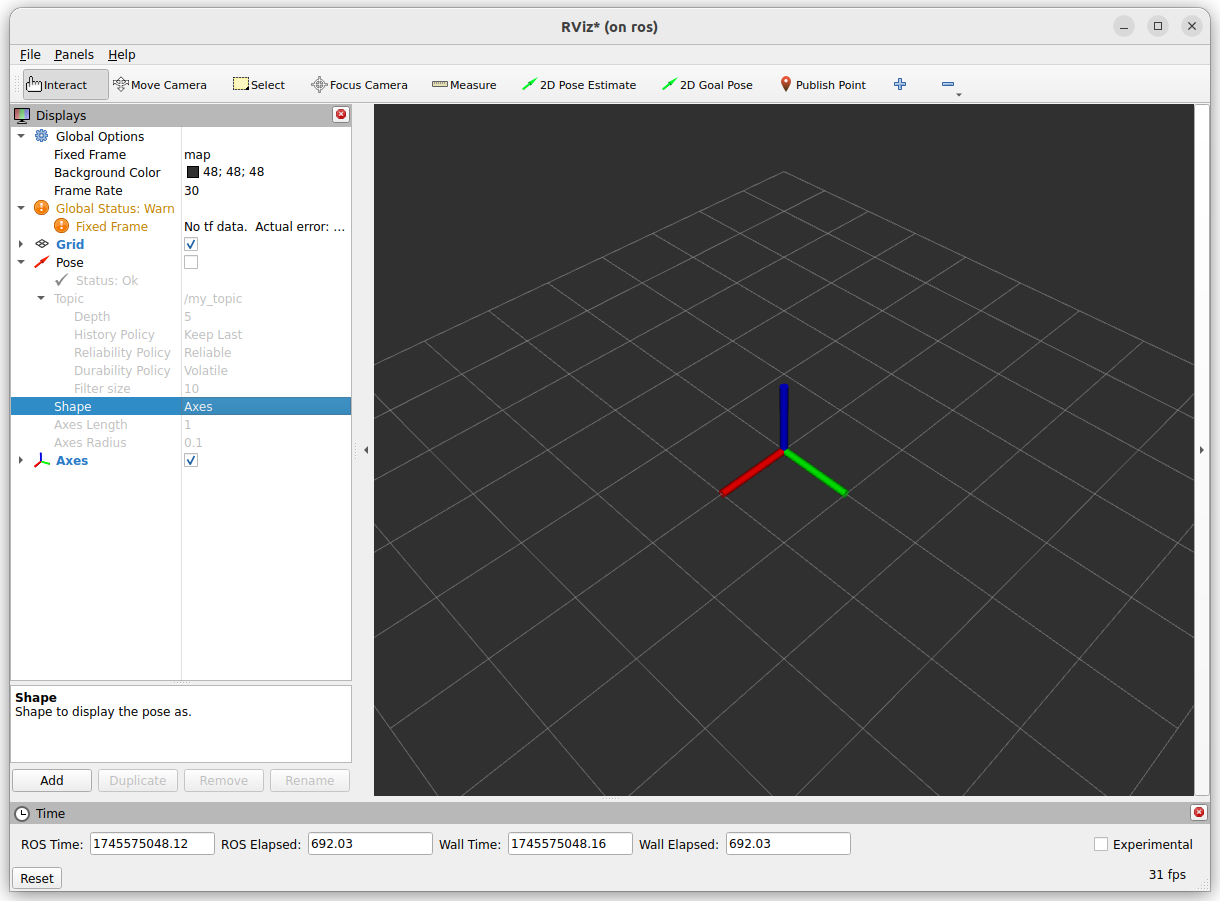Choose the Select tool
The image size is (1220, 901).
point(259,85)
